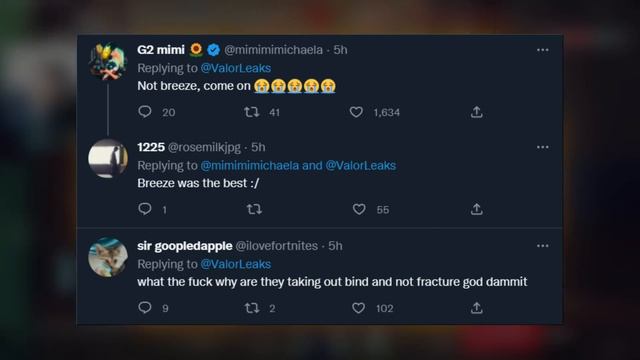
Task: Like the tweet with 102 likes
Action: click(358, 308)
